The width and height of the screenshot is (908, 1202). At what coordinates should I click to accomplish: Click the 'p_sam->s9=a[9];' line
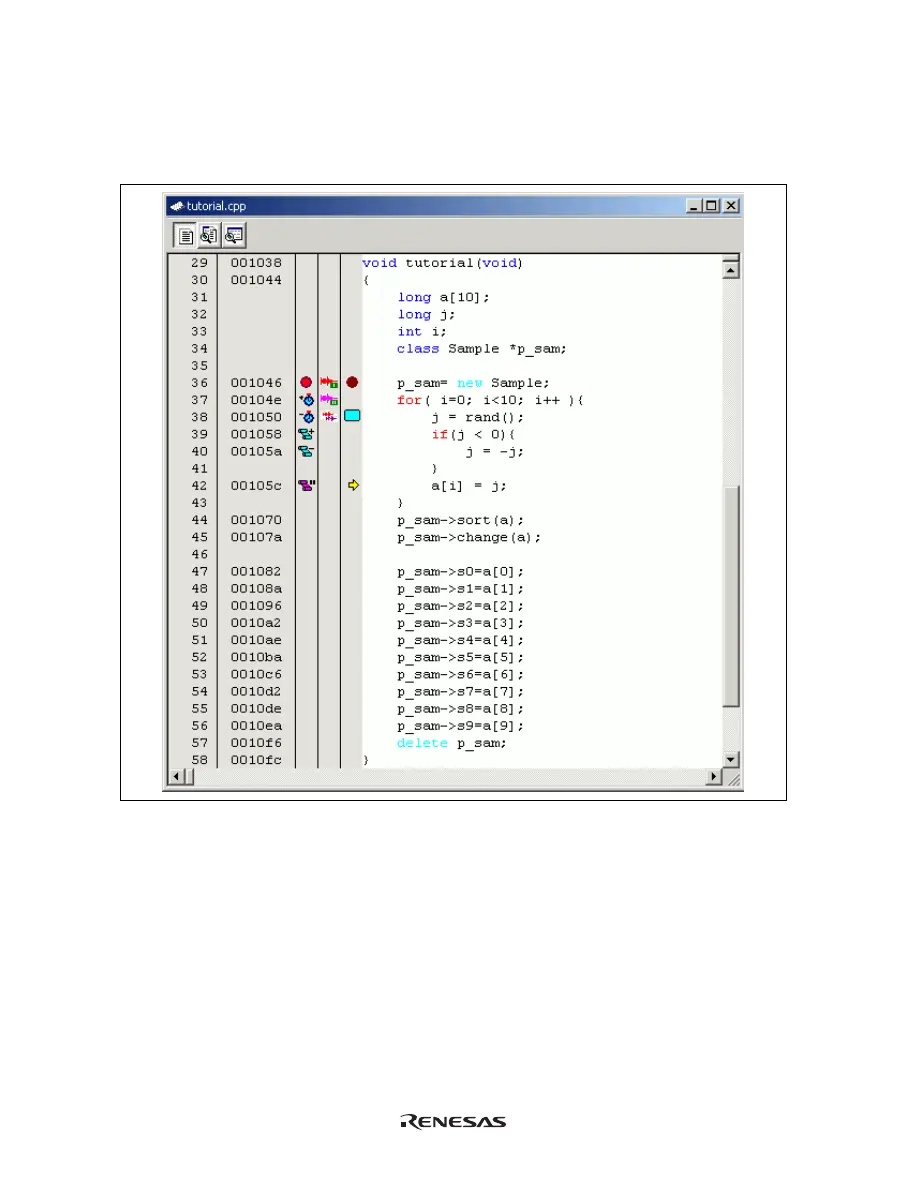[460, 726]
